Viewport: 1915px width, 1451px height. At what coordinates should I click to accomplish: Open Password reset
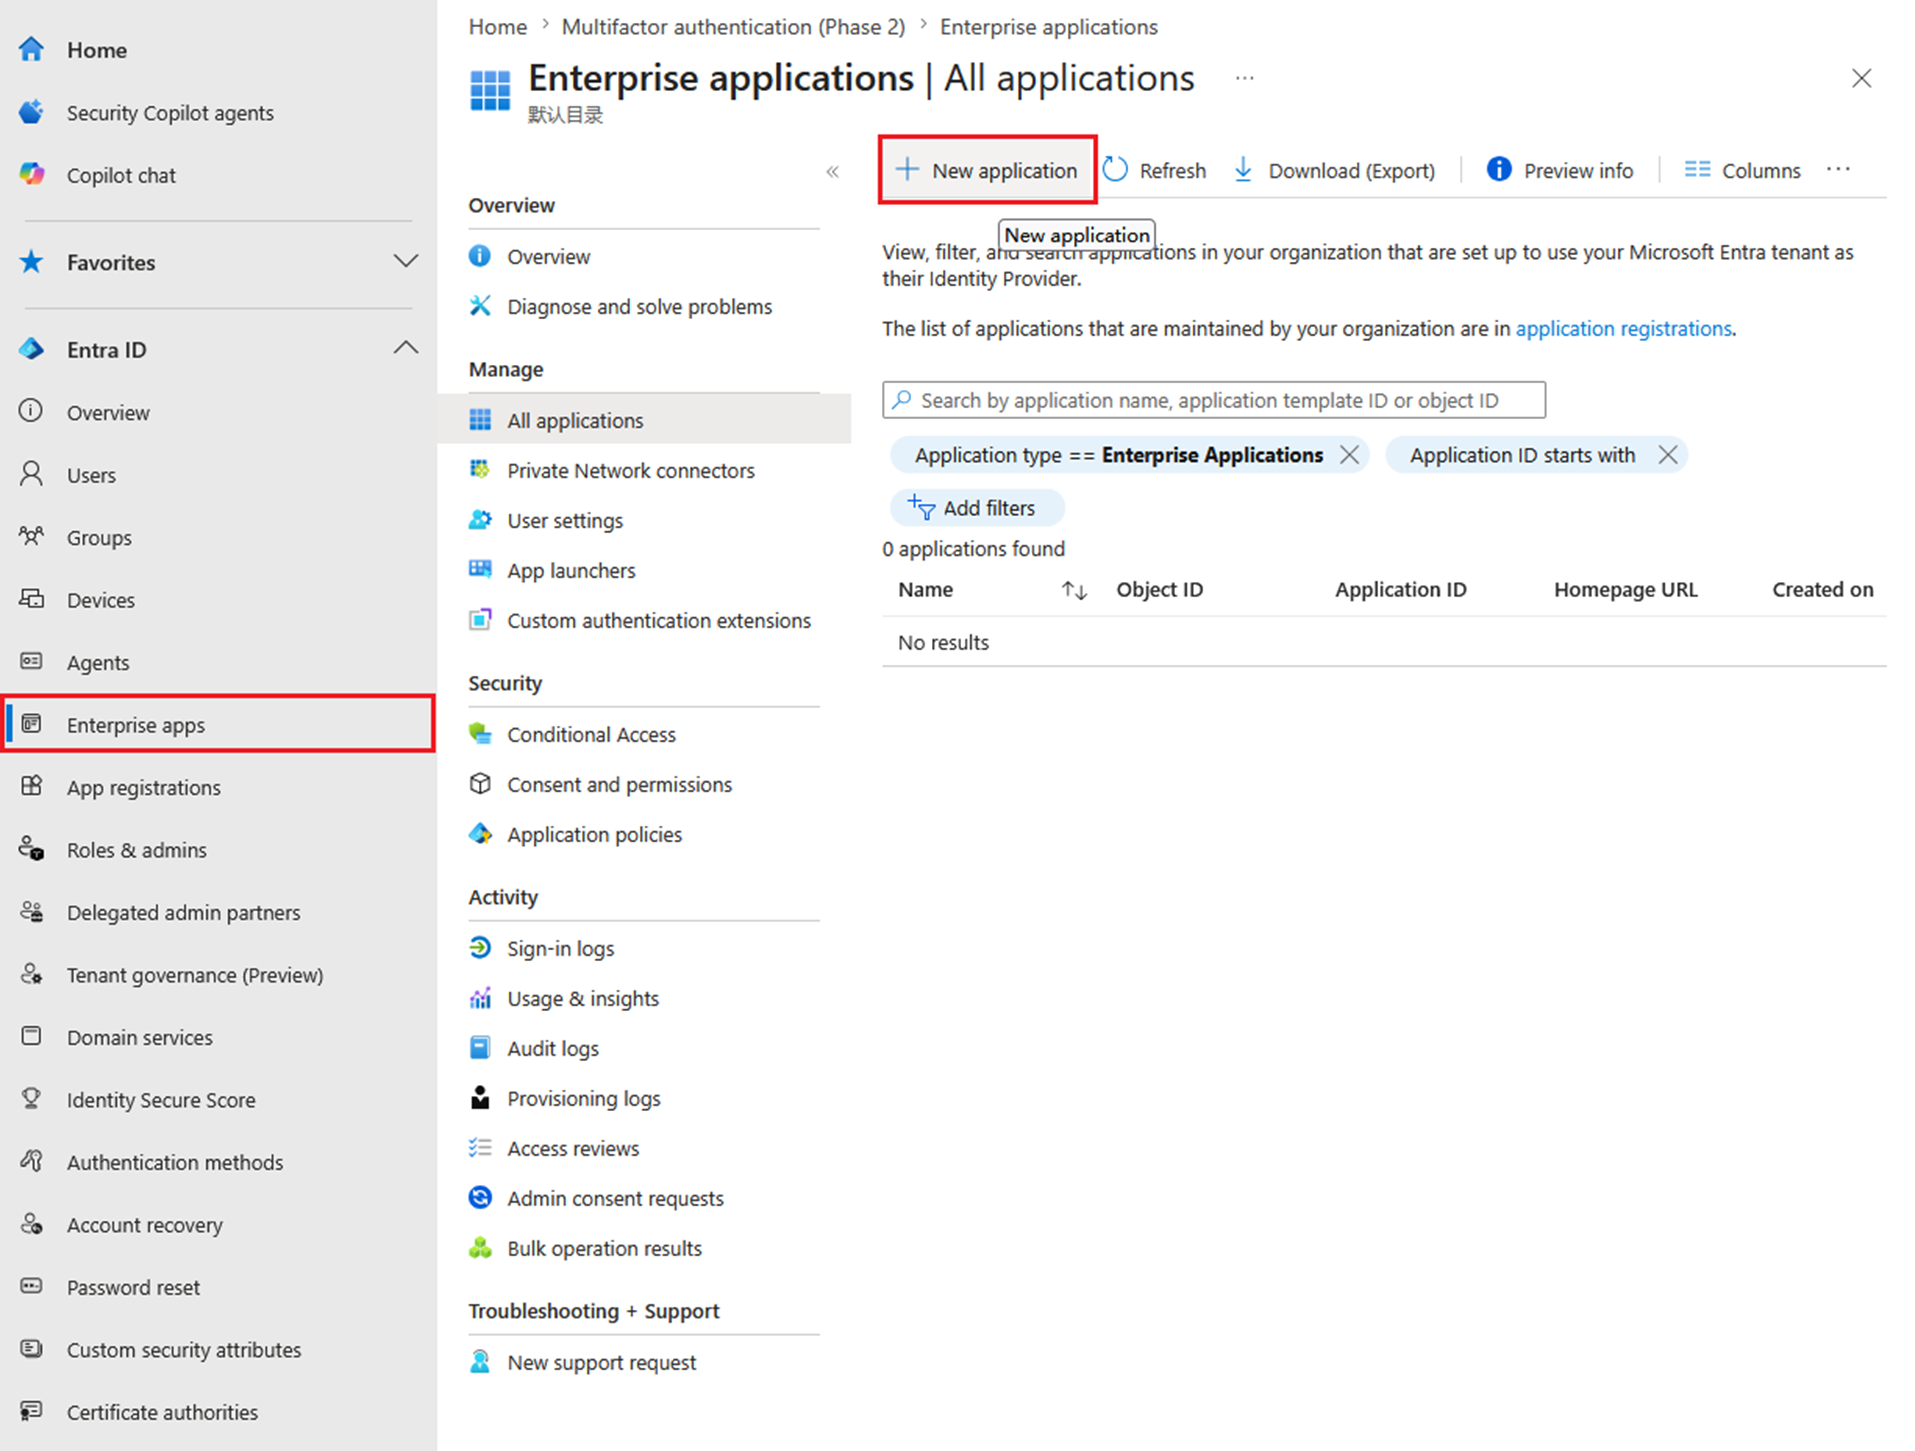pyautogui.click(x=133, y=1287)
